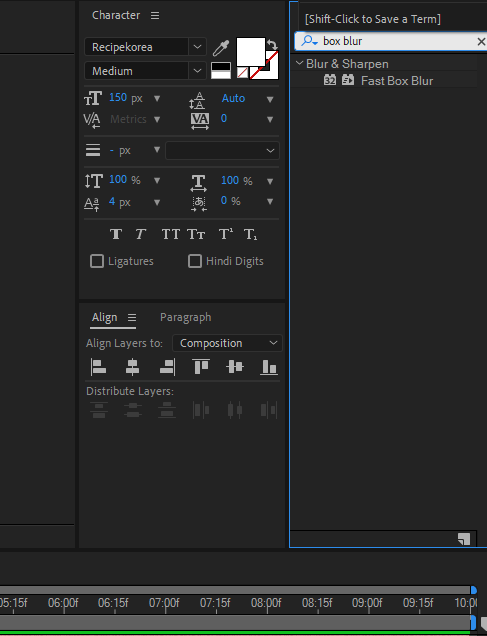This screenshot has width=487, height=636.
Task: Click the baseline shift icon
Action: pos(92,204)
